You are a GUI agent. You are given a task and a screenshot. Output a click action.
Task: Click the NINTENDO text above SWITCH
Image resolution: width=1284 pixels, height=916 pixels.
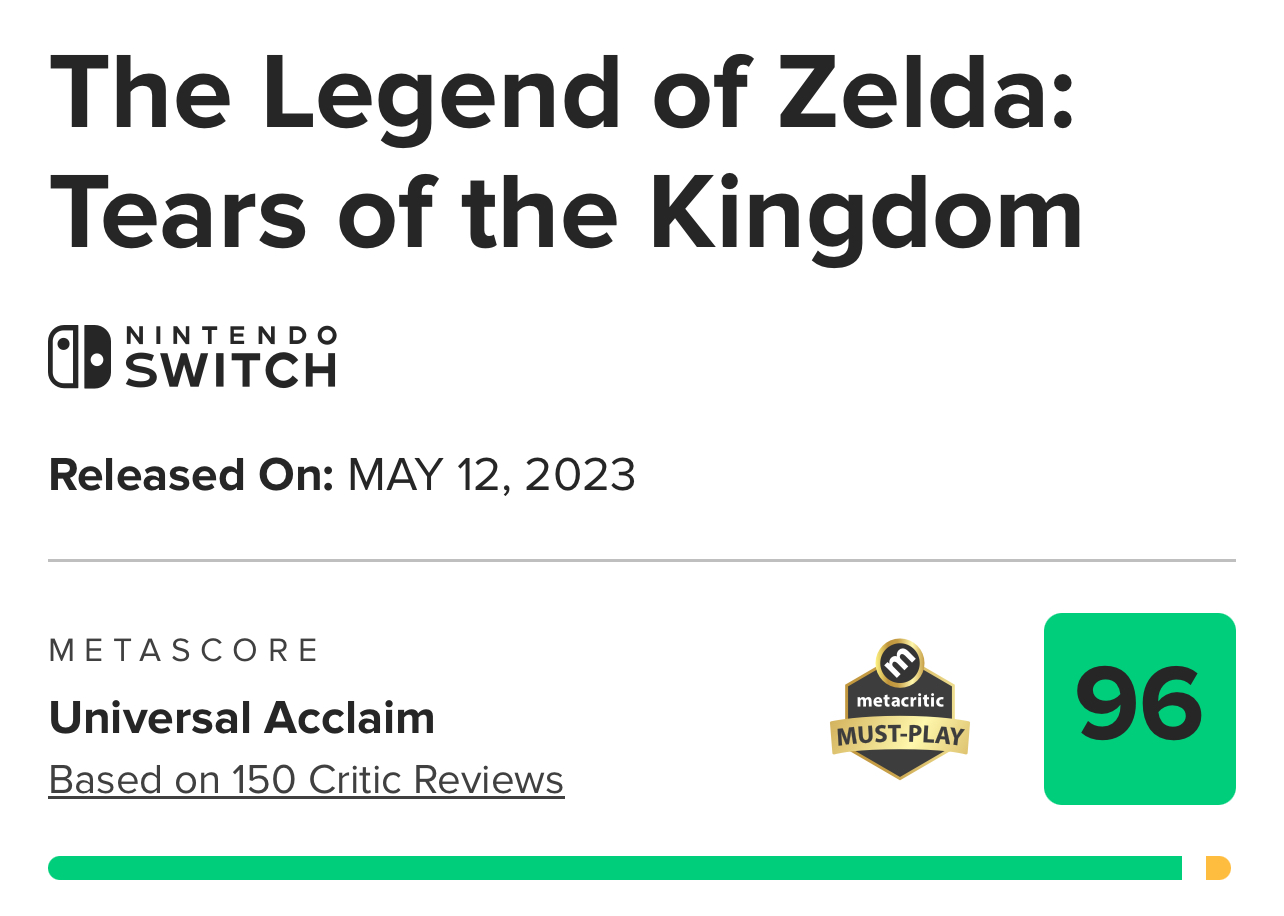click(230, 335)
